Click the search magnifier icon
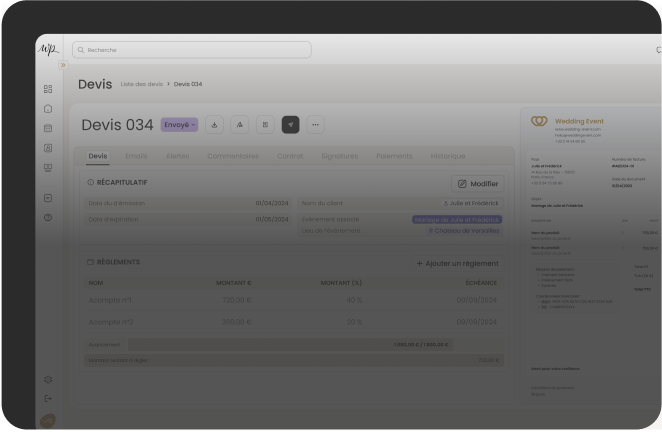Viewport: 662px width, 434px height. pyautogui.click(x=81, y=50)
